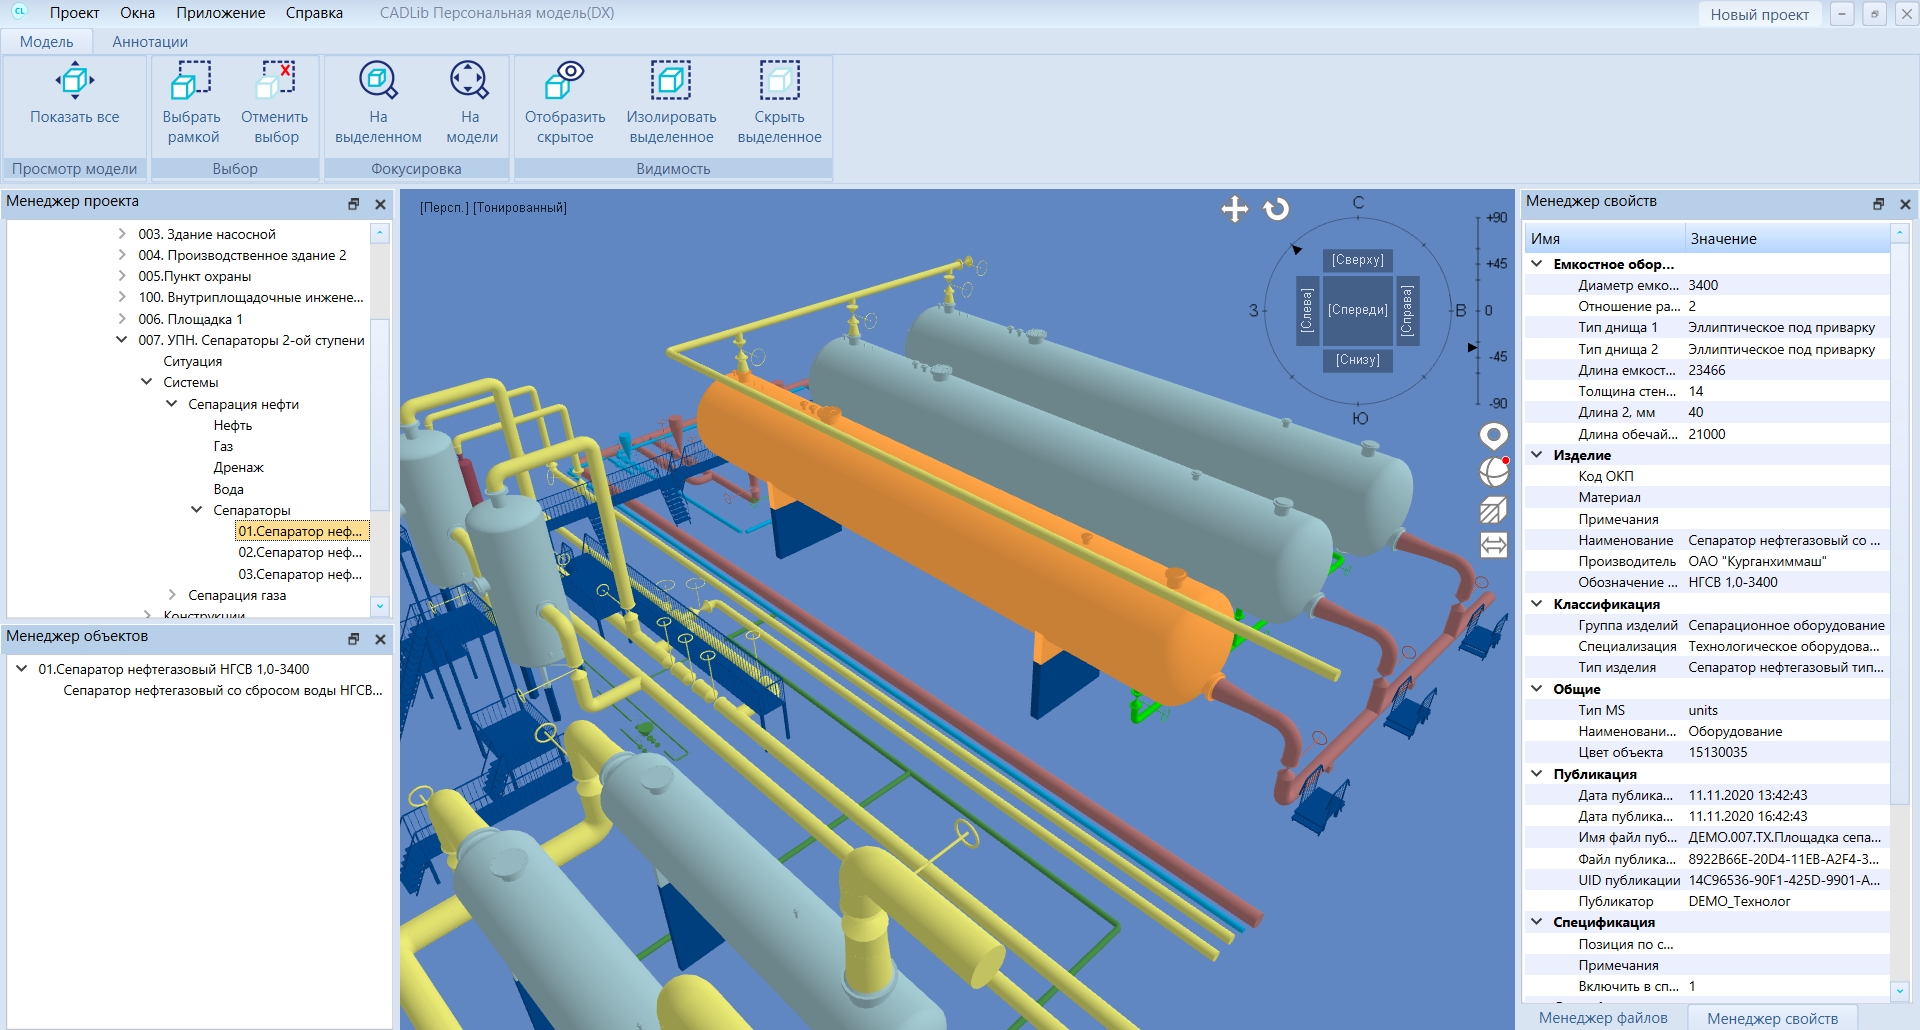Open the Приложение menu

[220, 13]
